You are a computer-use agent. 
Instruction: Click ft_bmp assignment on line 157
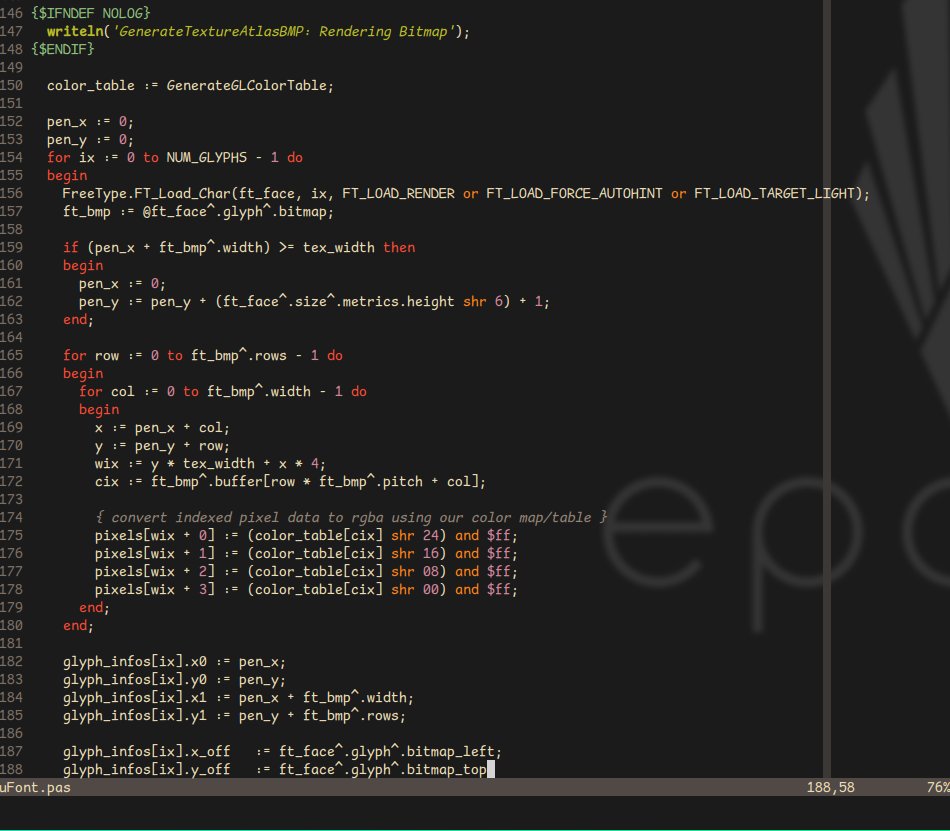(x=198, y=211)
